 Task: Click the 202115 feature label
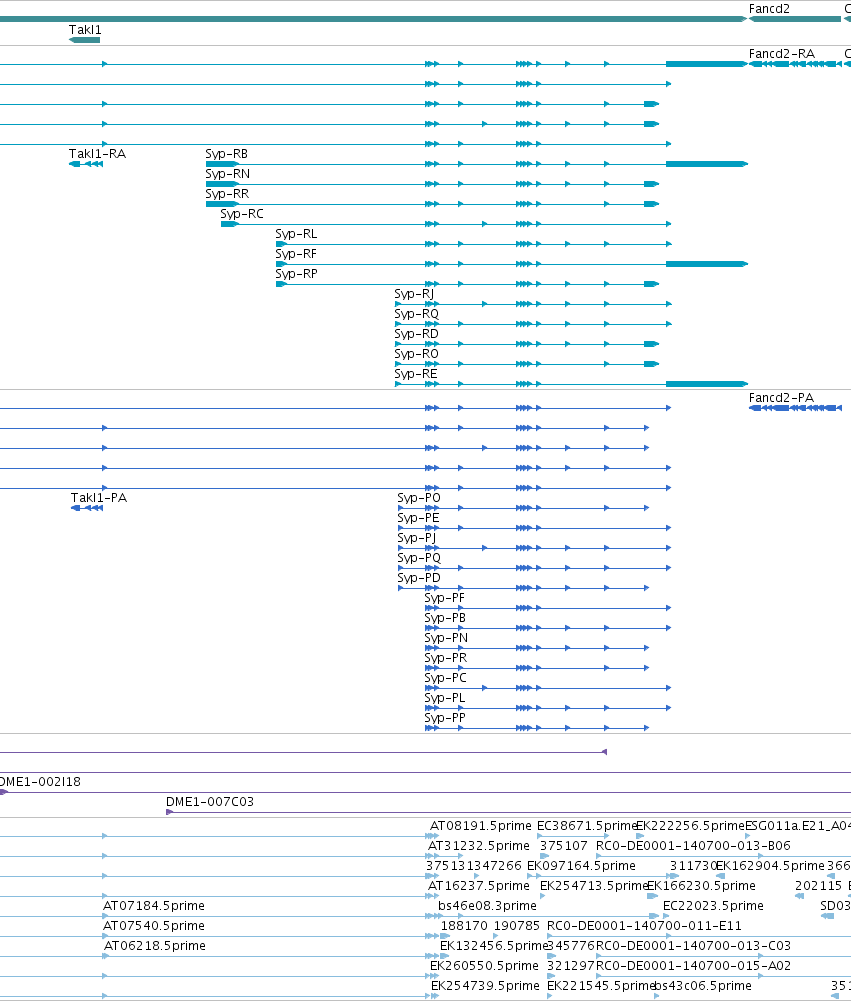tap(818, 886)
